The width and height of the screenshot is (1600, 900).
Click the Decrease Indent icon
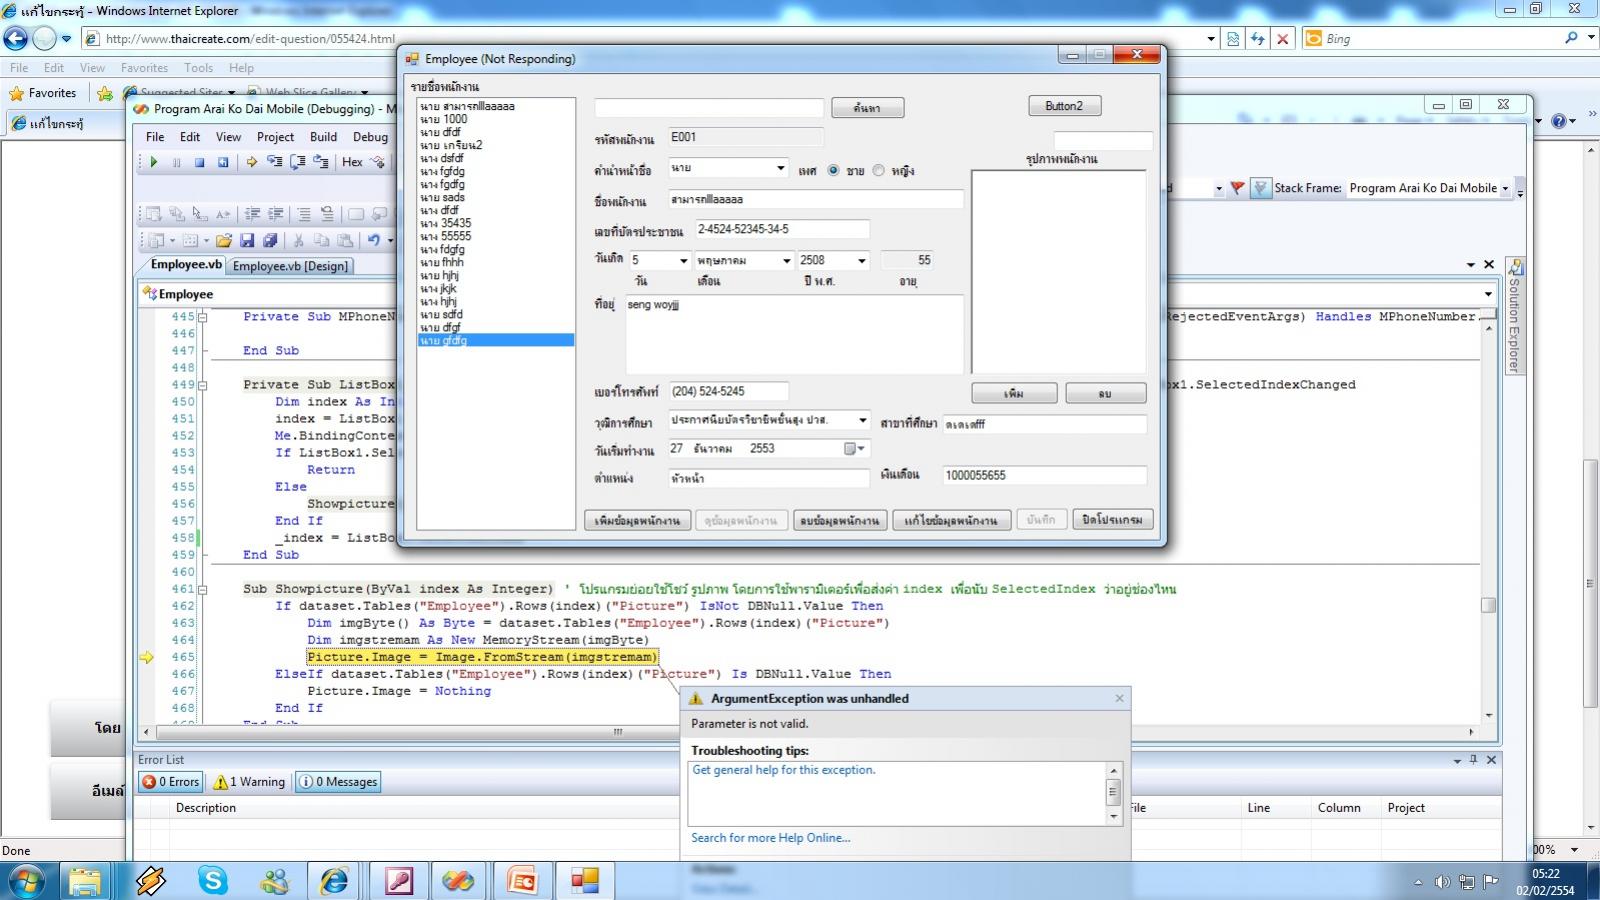point(252,214)
